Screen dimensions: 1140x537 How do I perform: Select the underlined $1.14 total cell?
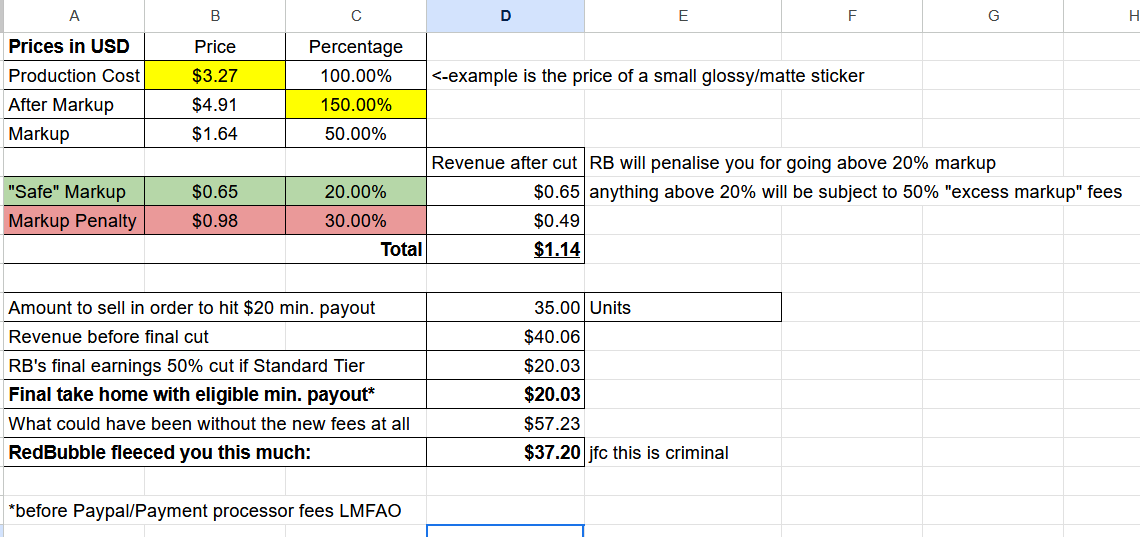pyautogui.click(x=505, y=250)
